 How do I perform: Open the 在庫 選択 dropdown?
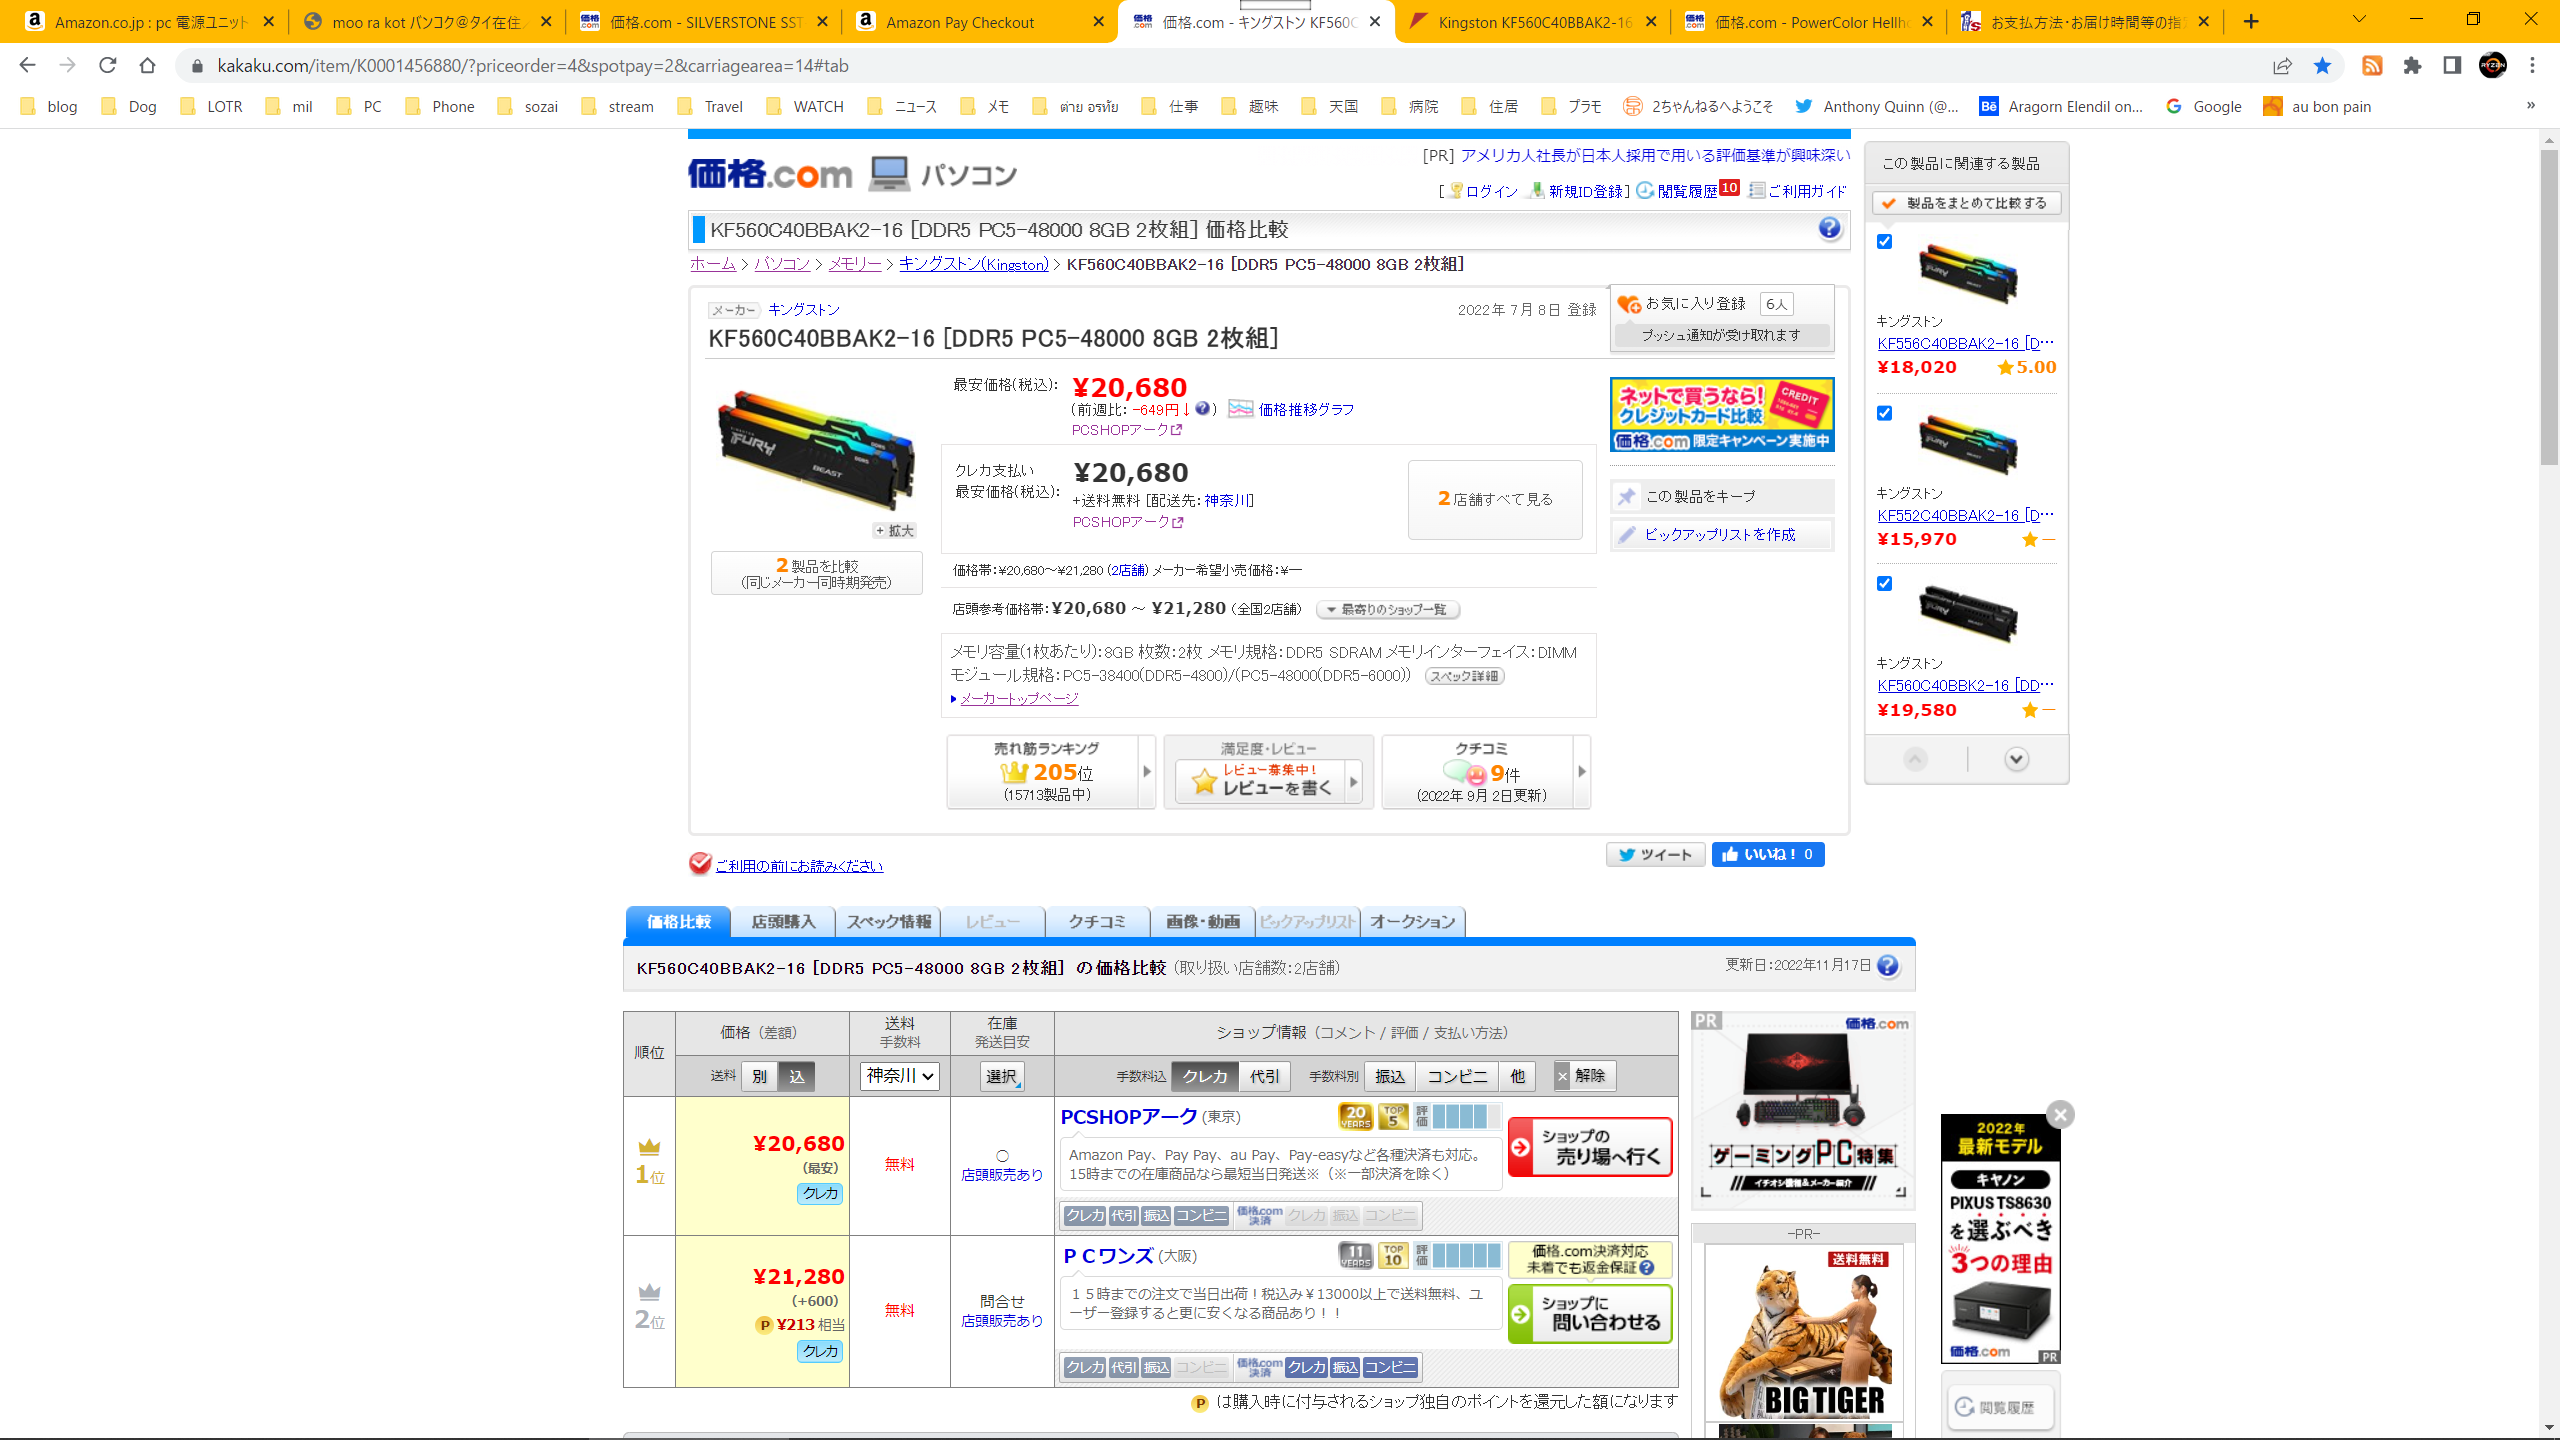tap(1002, 1076)
